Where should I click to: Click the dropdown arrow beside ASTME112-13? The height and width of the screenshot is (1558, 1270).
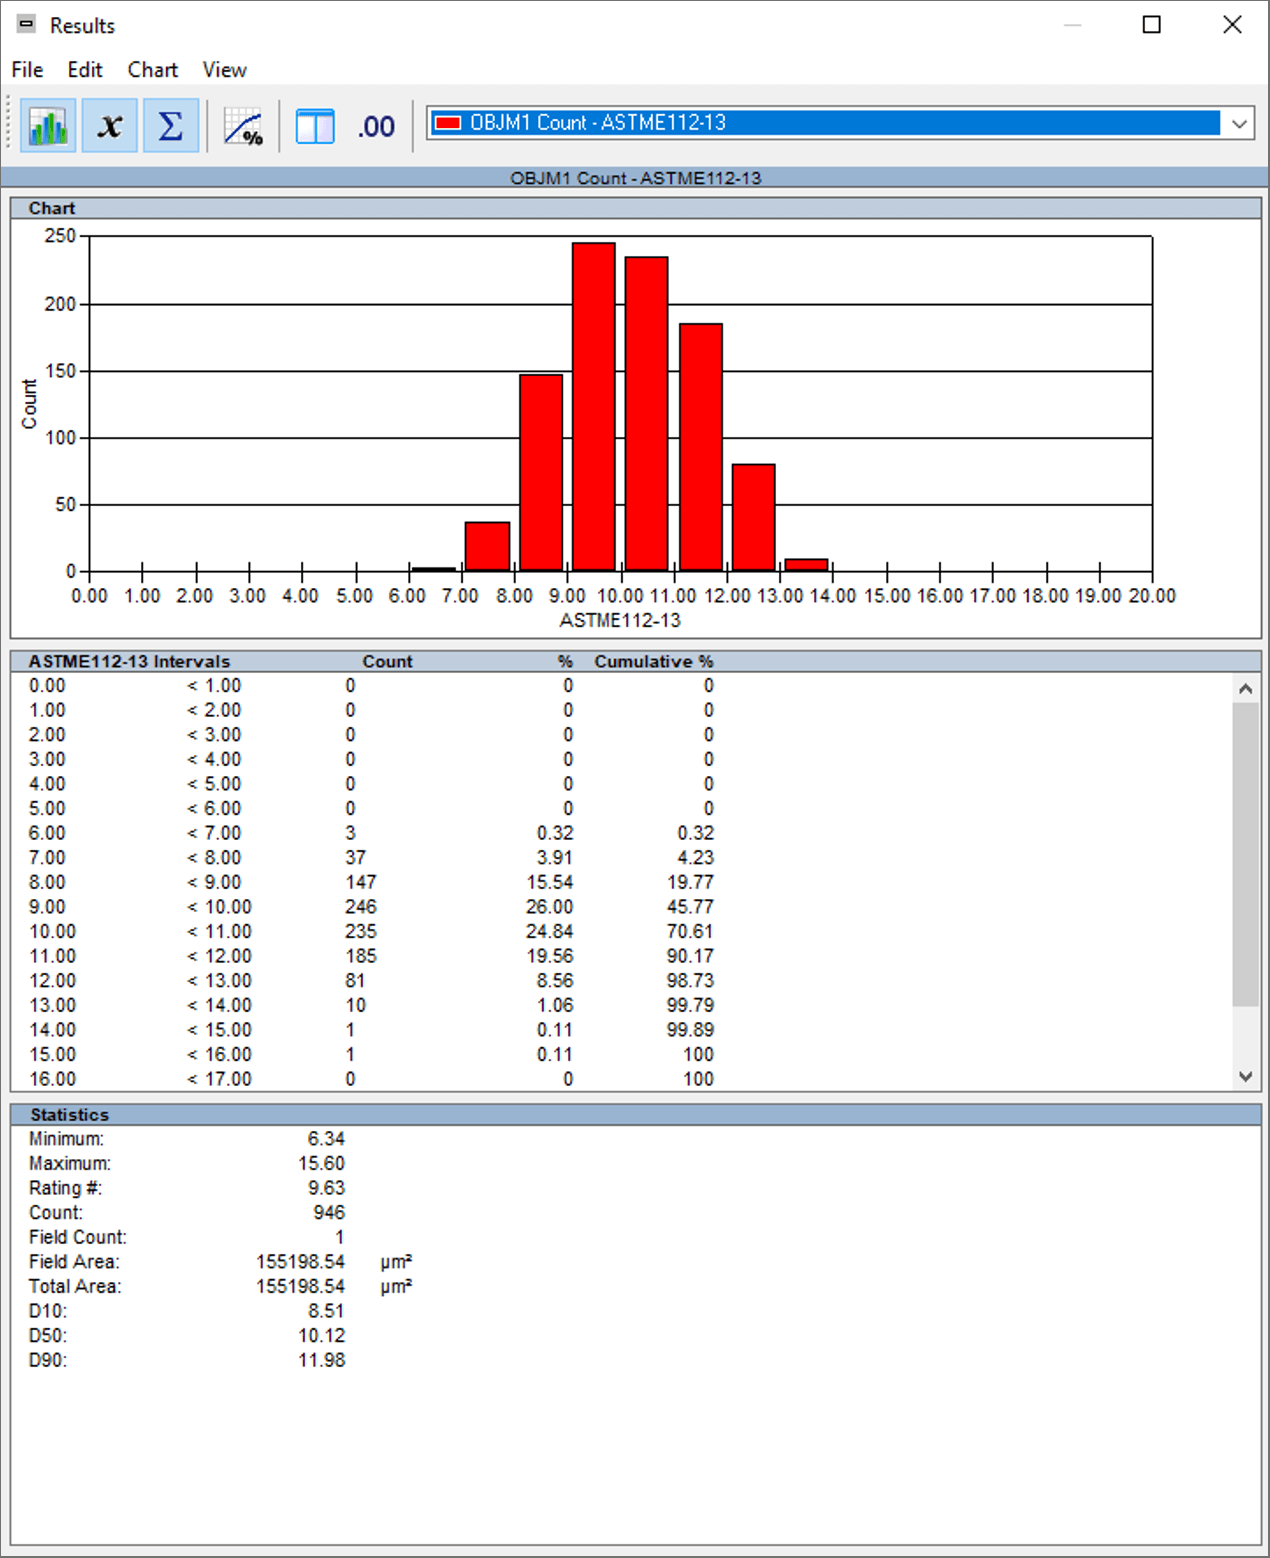[1239, 124]
